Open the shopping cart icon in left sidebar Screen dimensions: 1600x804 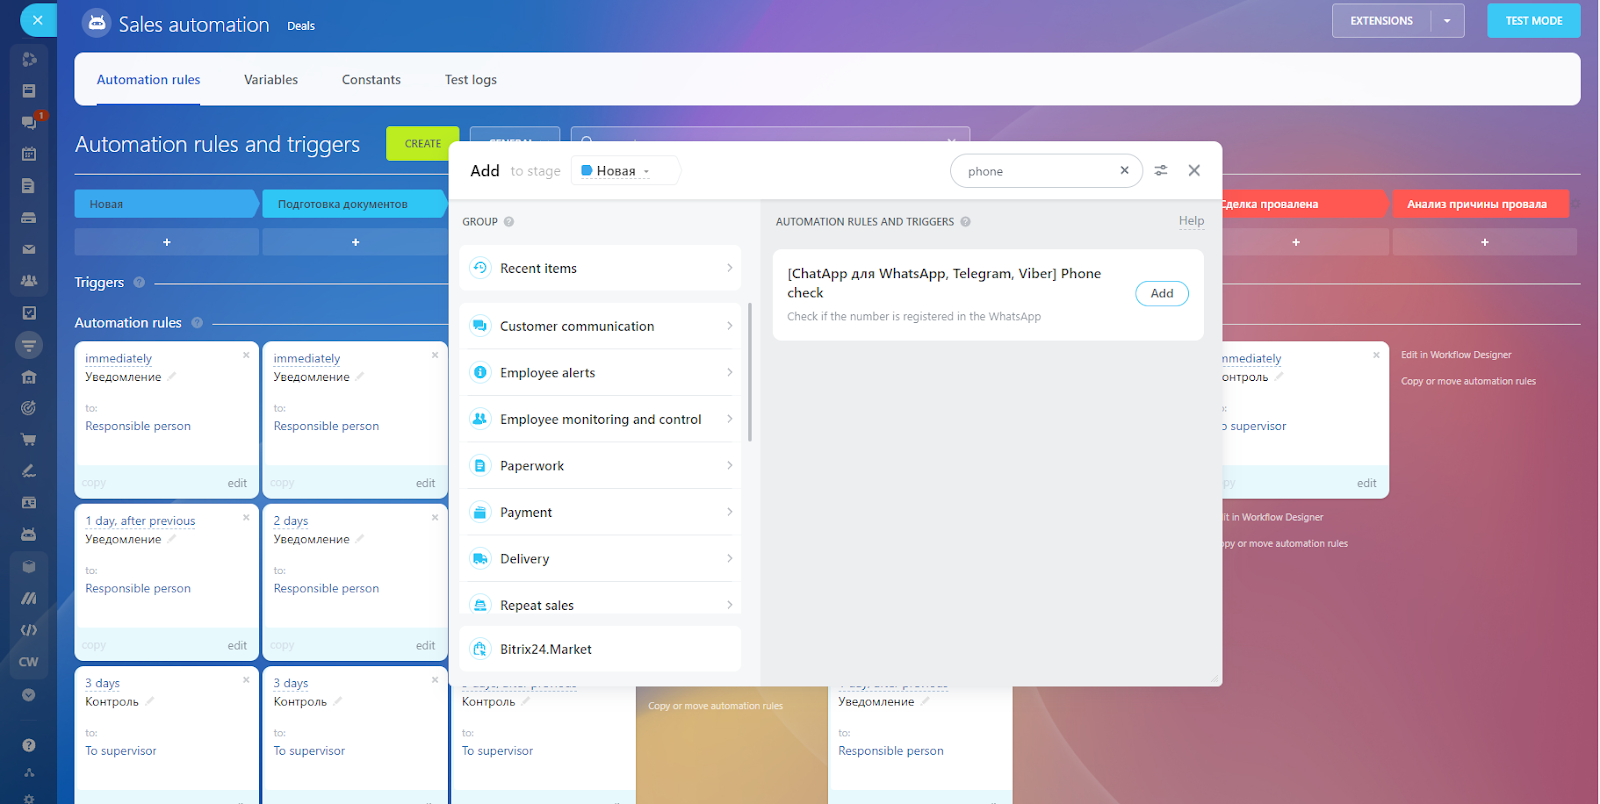(x=29, y=439)
